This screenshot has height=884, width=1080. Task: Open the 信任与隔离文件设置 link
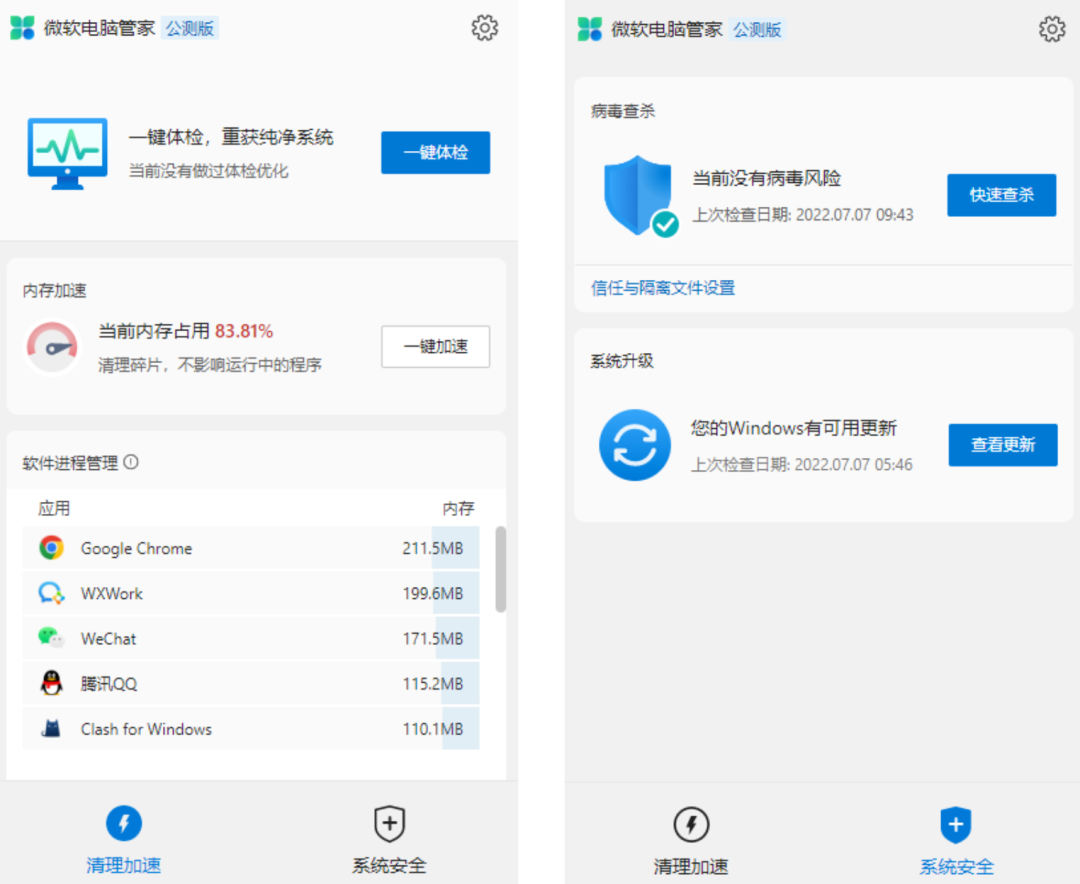(x=663, y=288)
